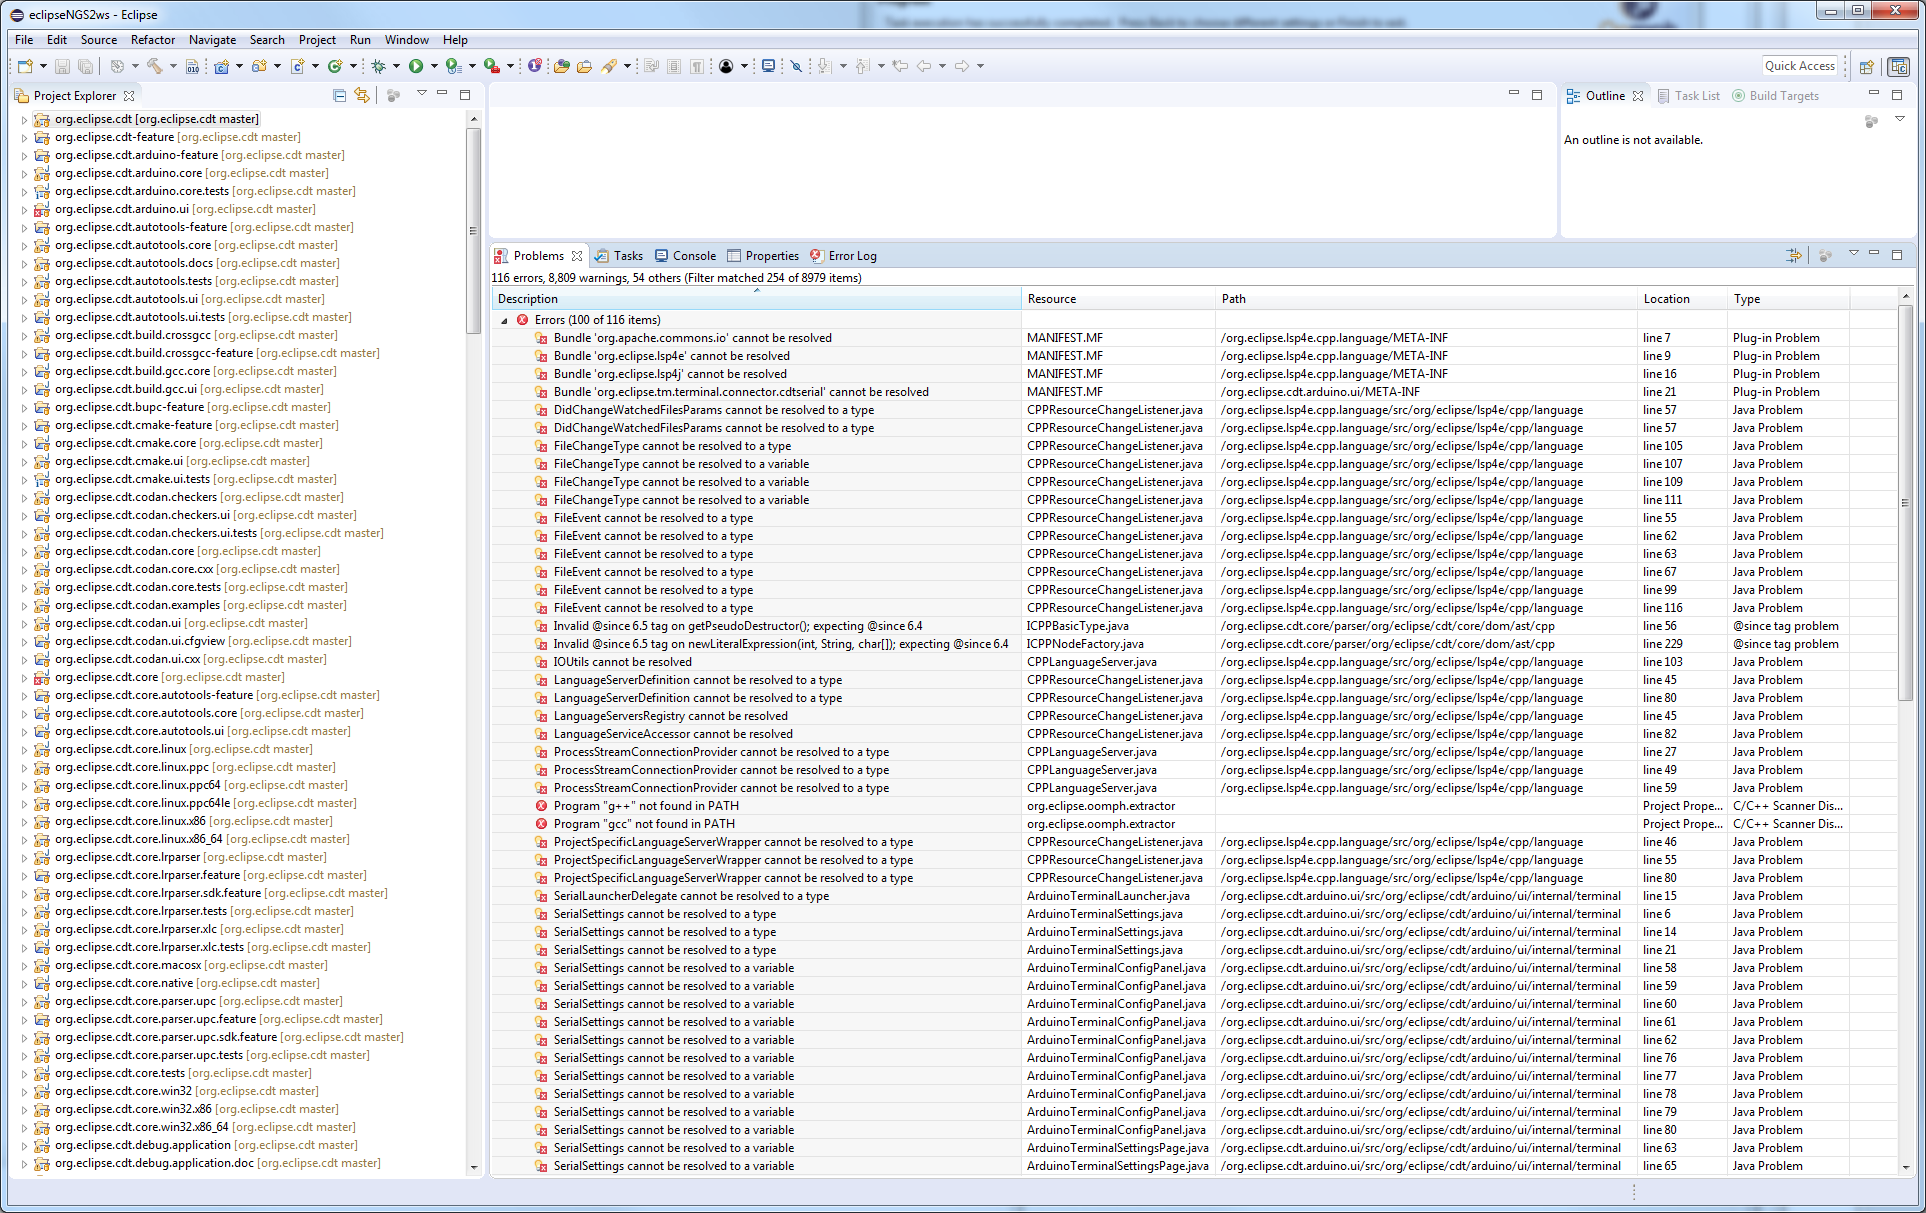Click the binary 010 toolbar icon
Image resolution: width=1926 pixels, height=1213 pixels.
click(192, 66)
